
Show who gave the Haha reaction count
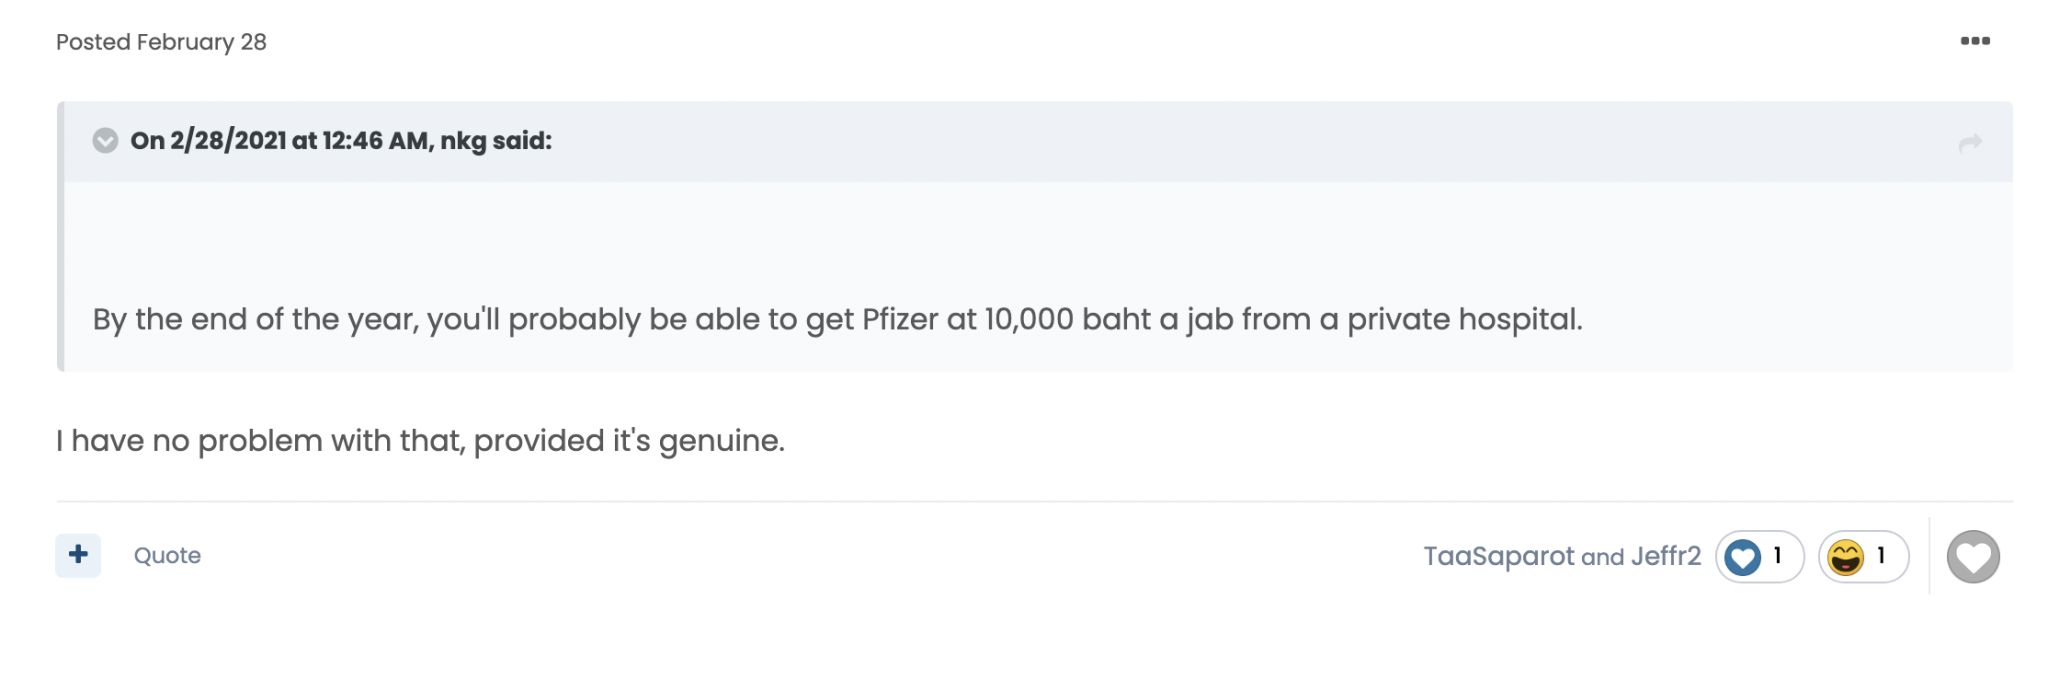tap(1881, 555)
